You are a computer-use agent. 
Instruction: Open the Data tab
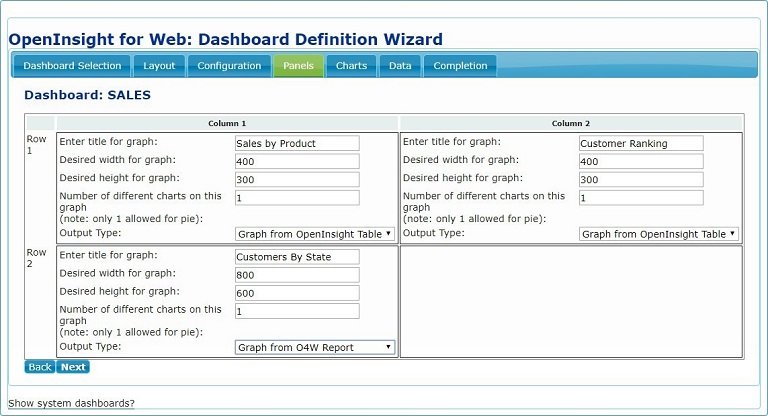pyautogui.click(x=400, y=66)
